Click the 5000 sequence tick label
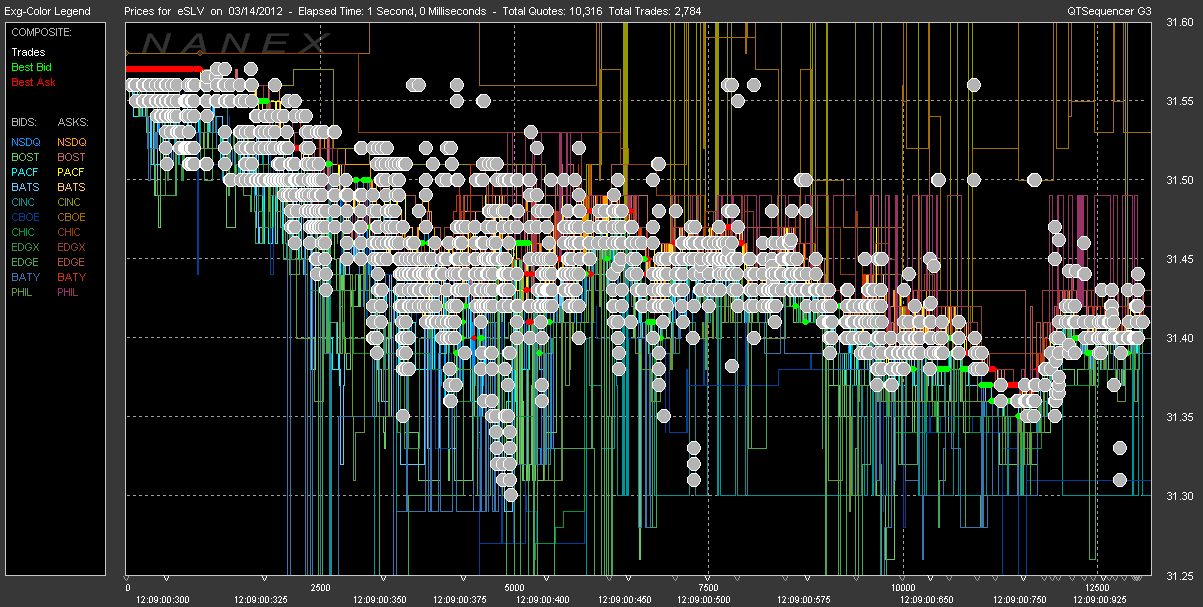The image size is (1203, 607). (x=514, y=588)
